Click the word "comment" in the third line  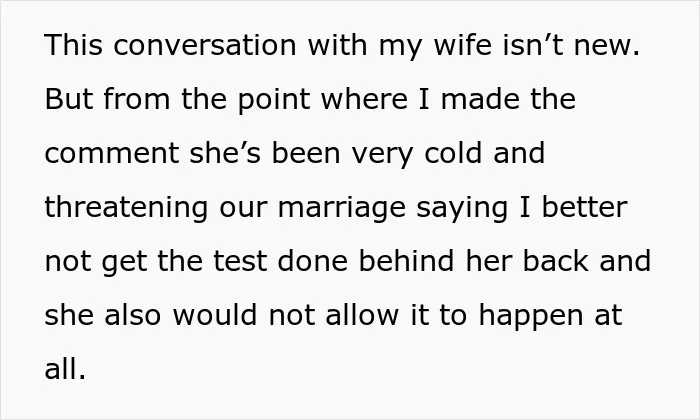point(112,153)
